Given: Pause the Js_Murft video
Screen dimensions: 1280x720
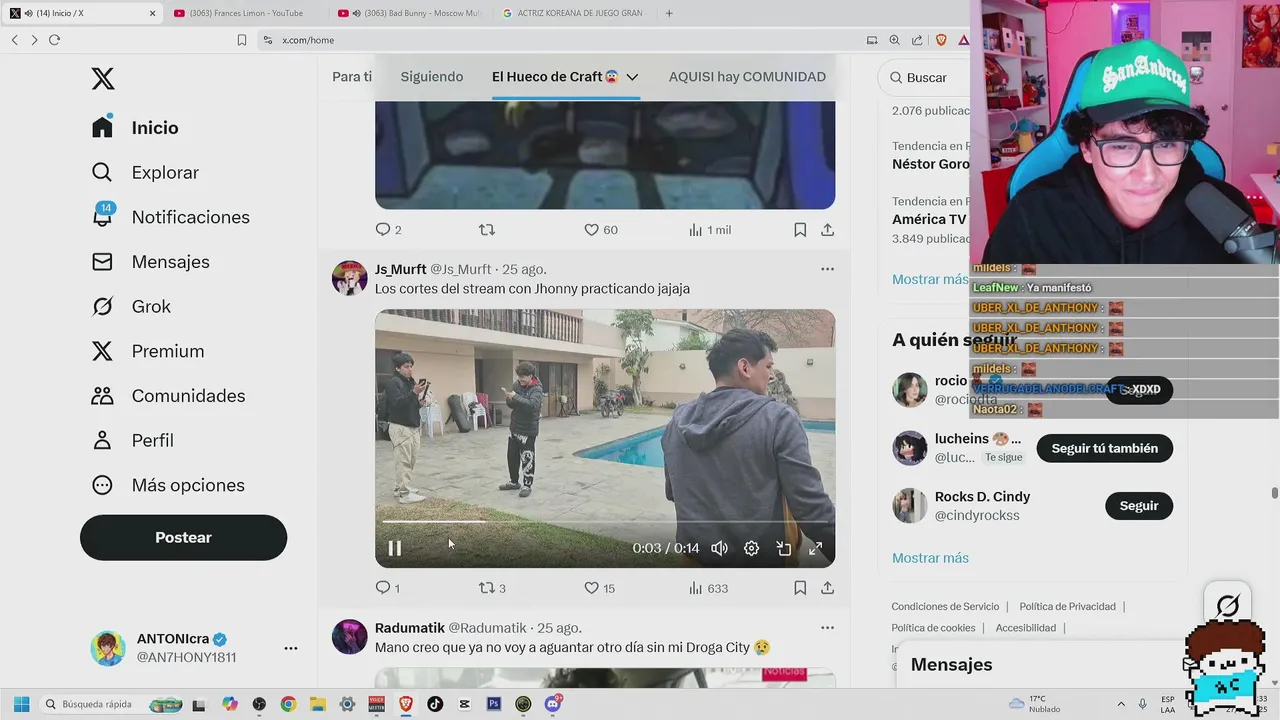Looking at the screenshot, I should pos(395,548).
